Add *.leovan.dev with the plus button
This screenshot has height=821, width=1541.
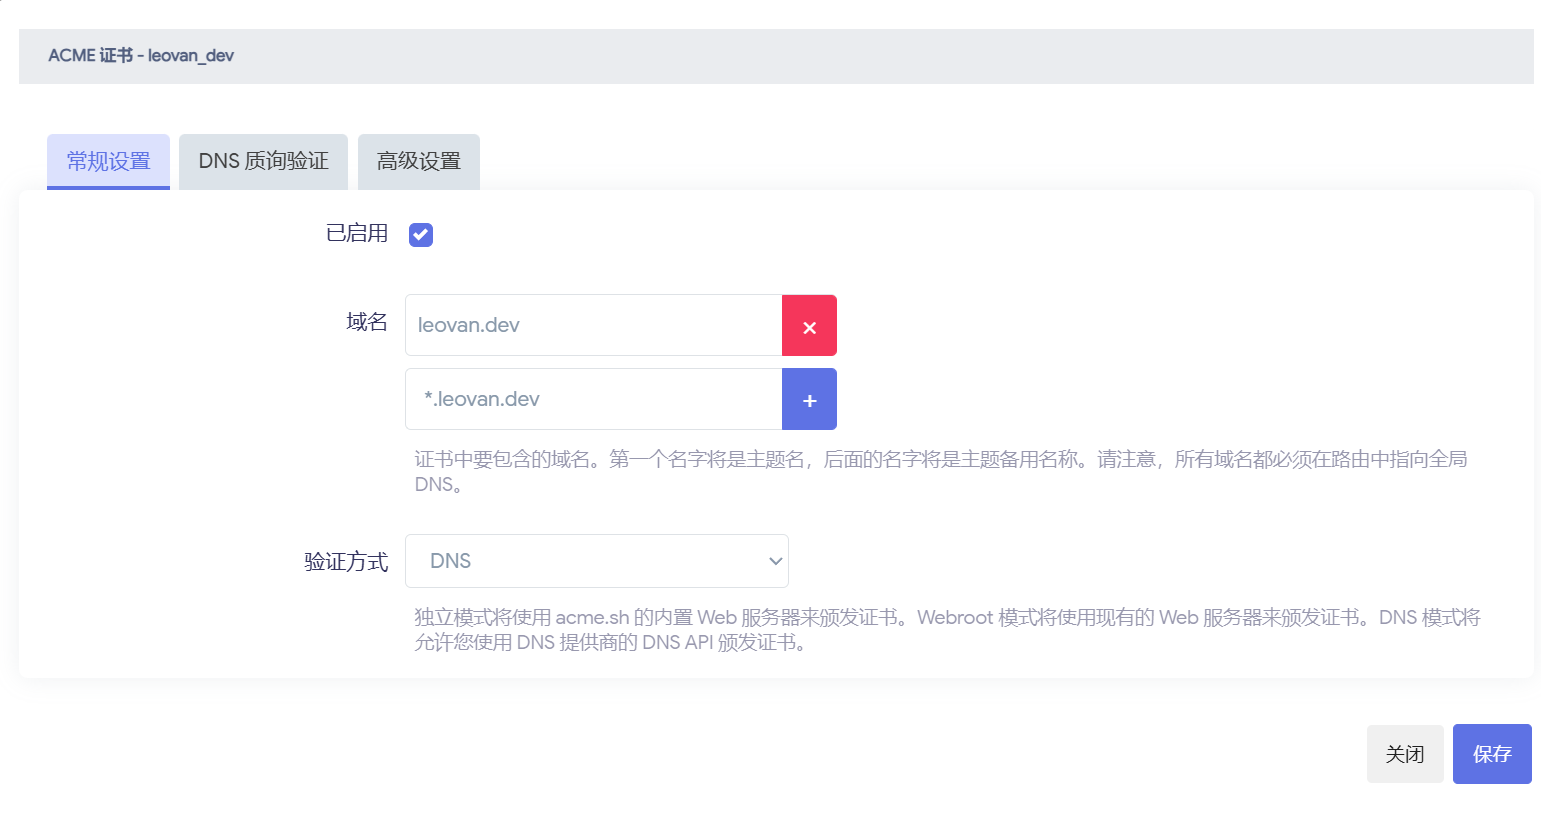(x=809, y=399)
